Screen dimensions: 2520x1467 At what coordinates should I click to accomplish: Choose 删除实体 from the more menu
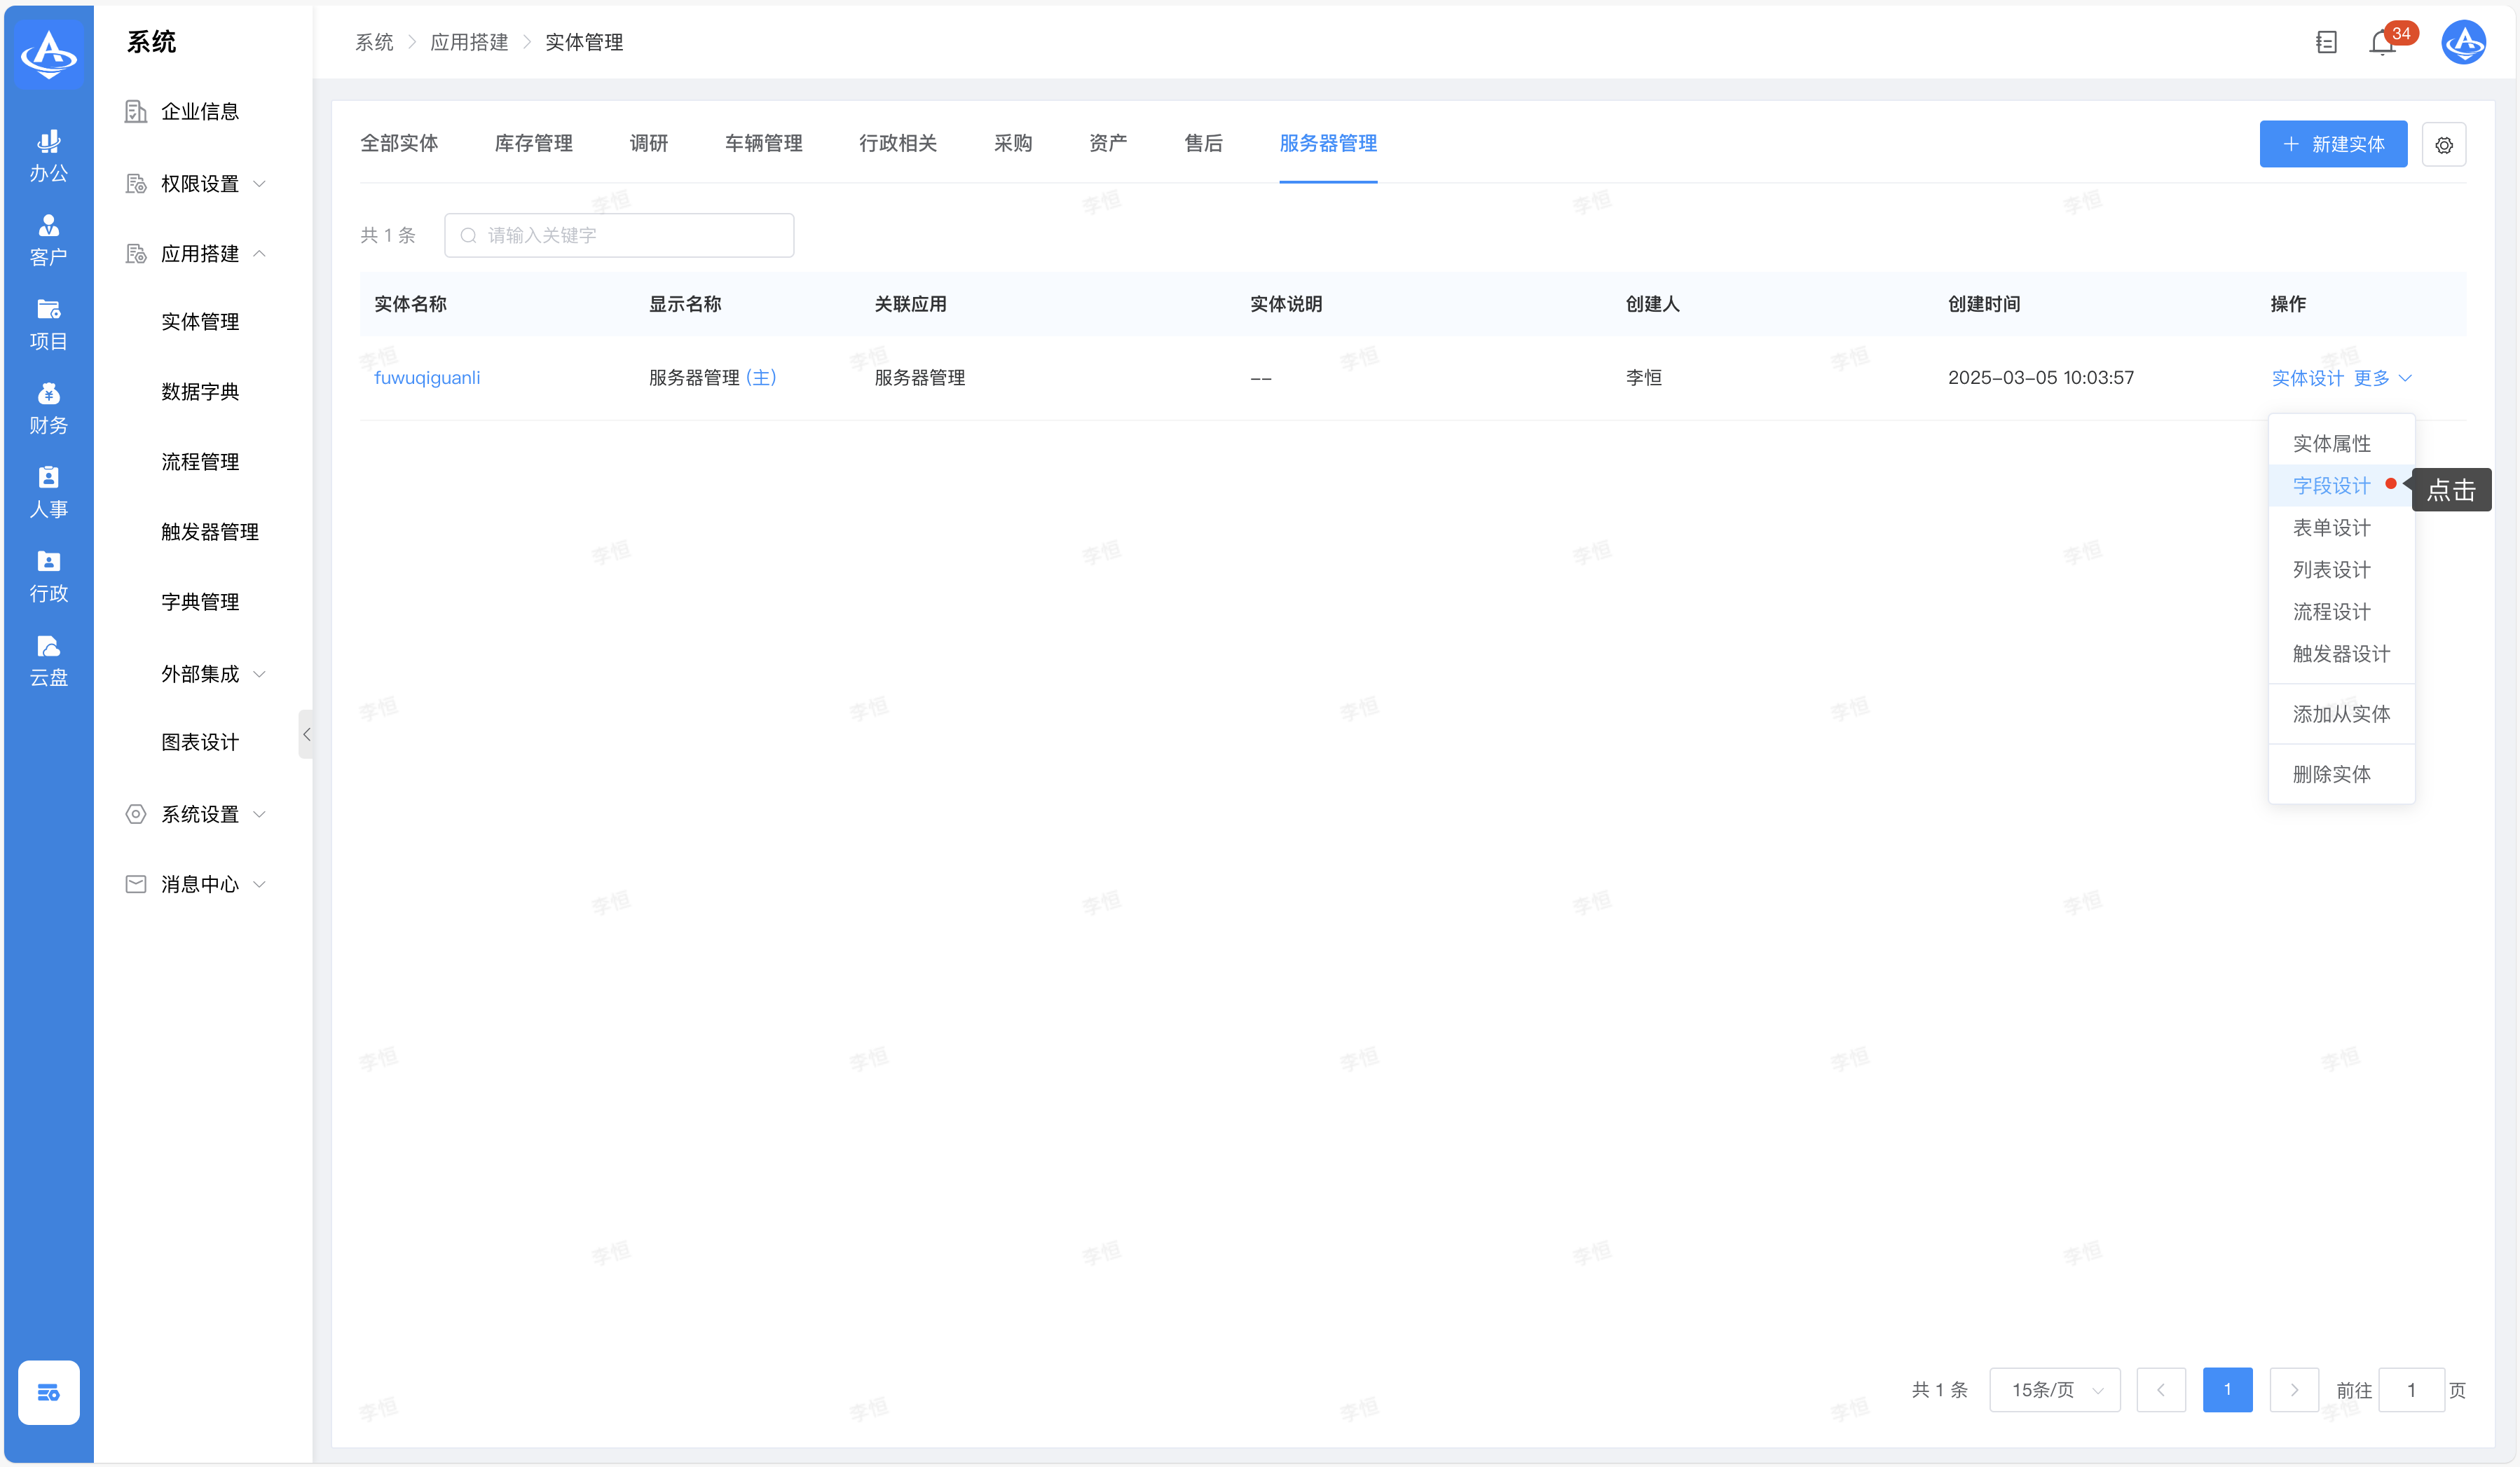2331,774
